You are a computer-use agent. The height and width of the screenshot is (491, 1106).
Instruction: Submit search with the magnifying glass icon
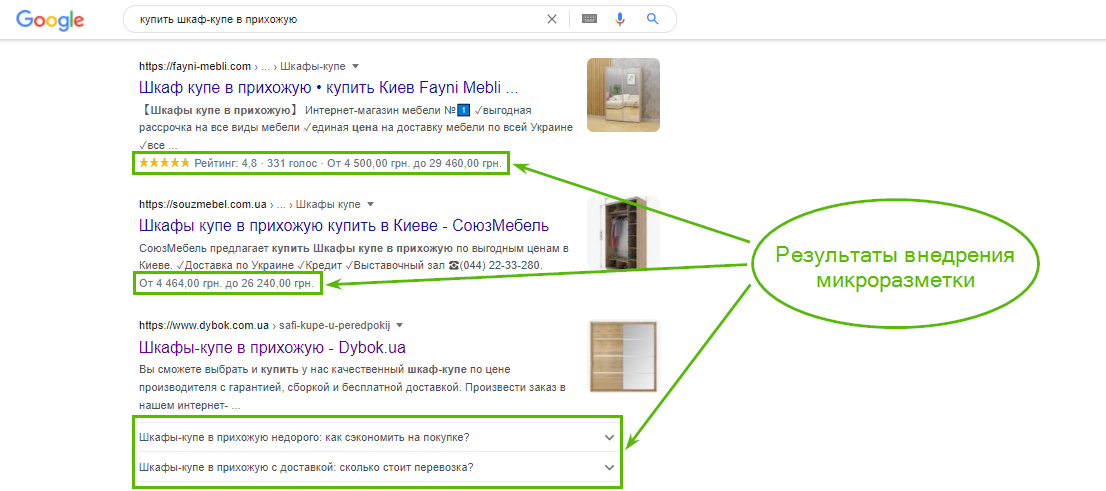click(x=652, y=20)
